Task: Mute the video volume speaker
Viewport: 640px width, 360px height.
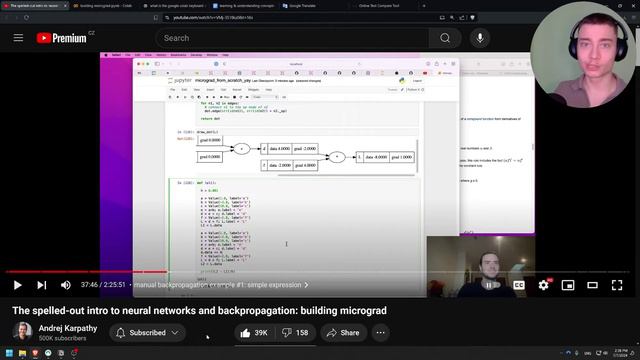Action: click(66, 285)
